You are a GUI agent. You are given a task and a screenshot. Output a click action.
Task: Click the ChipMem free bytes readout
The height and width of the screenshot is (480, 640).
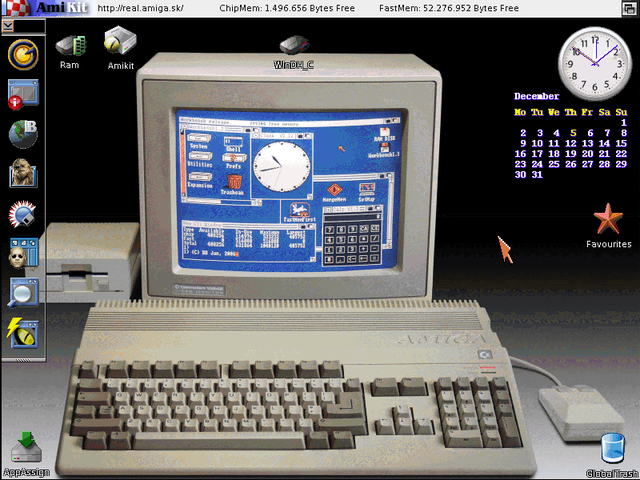[287, 8]
